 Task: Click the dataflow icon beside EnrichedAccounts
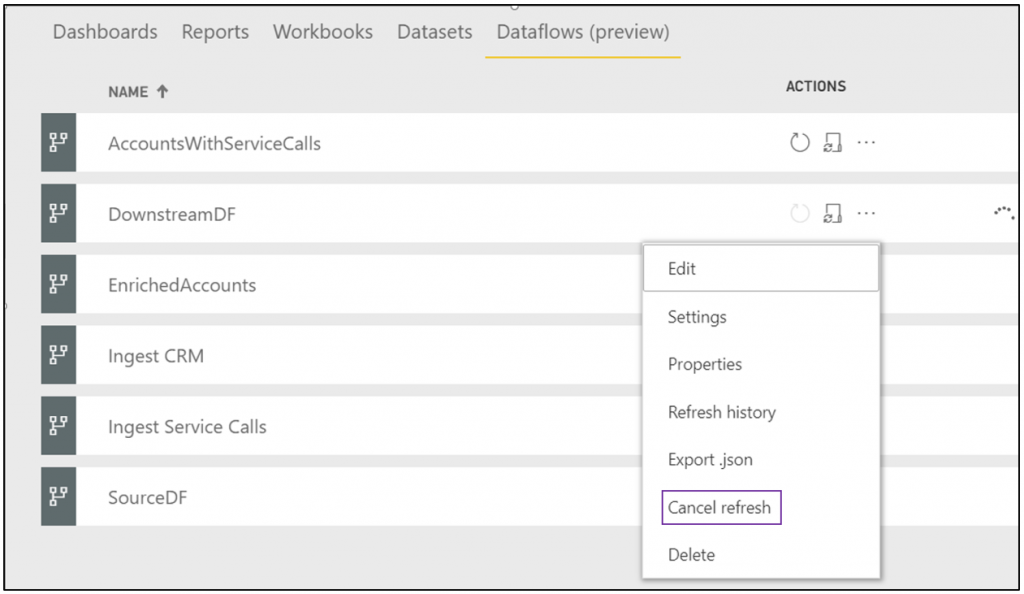click(59, 284)
